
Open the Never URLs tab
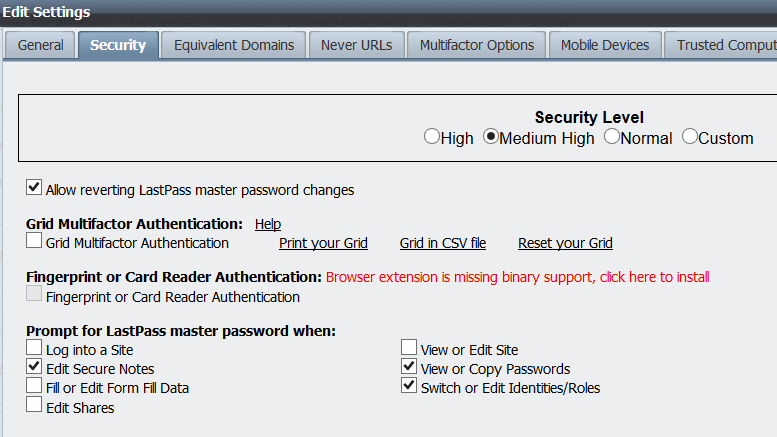(x=356, y=45)
